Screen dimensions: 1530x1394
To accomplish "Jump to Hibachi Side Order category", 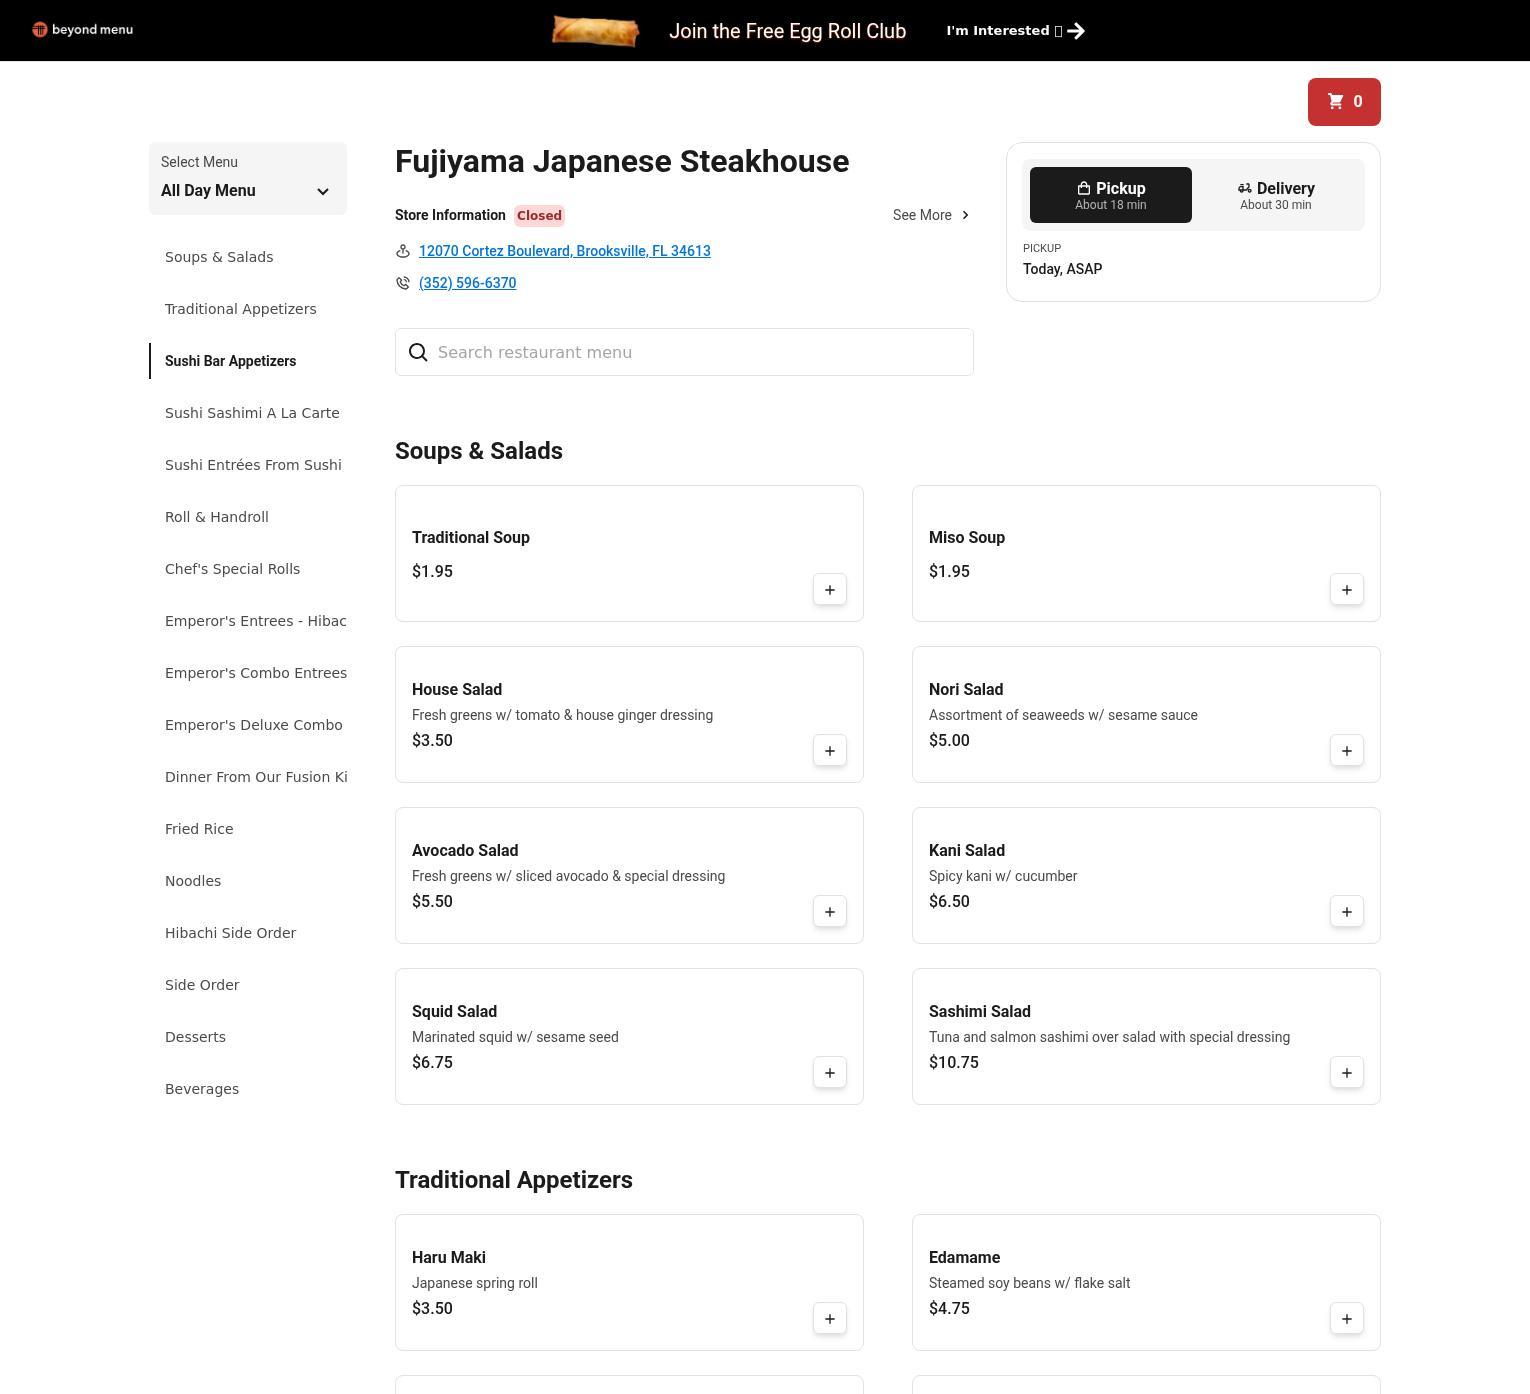I will (231, 933).
